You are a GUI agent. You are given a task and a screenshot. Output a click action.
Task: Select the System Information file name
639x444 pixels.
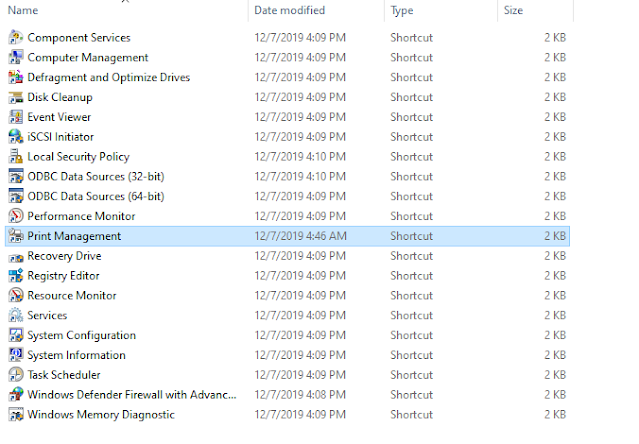(76, 355)
